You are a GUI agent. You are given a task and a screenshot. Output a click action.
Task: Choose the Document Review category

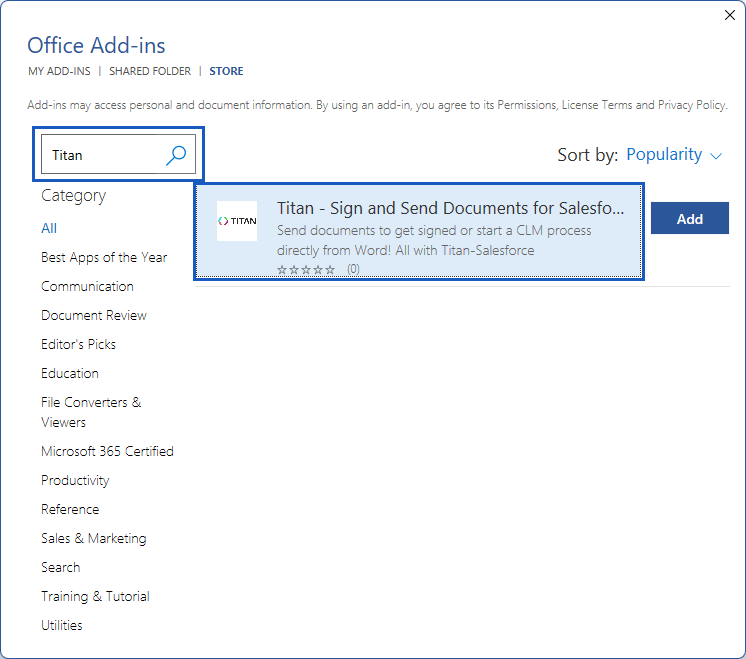[94, 315]
